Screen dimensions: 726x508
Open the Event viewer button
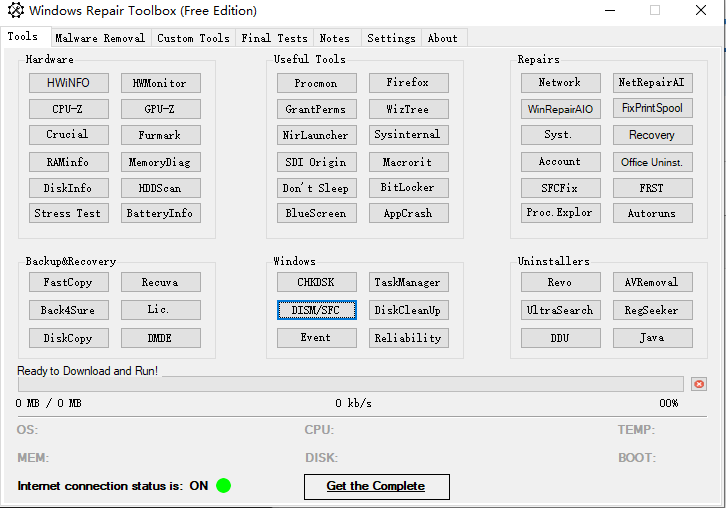[317, 338]
